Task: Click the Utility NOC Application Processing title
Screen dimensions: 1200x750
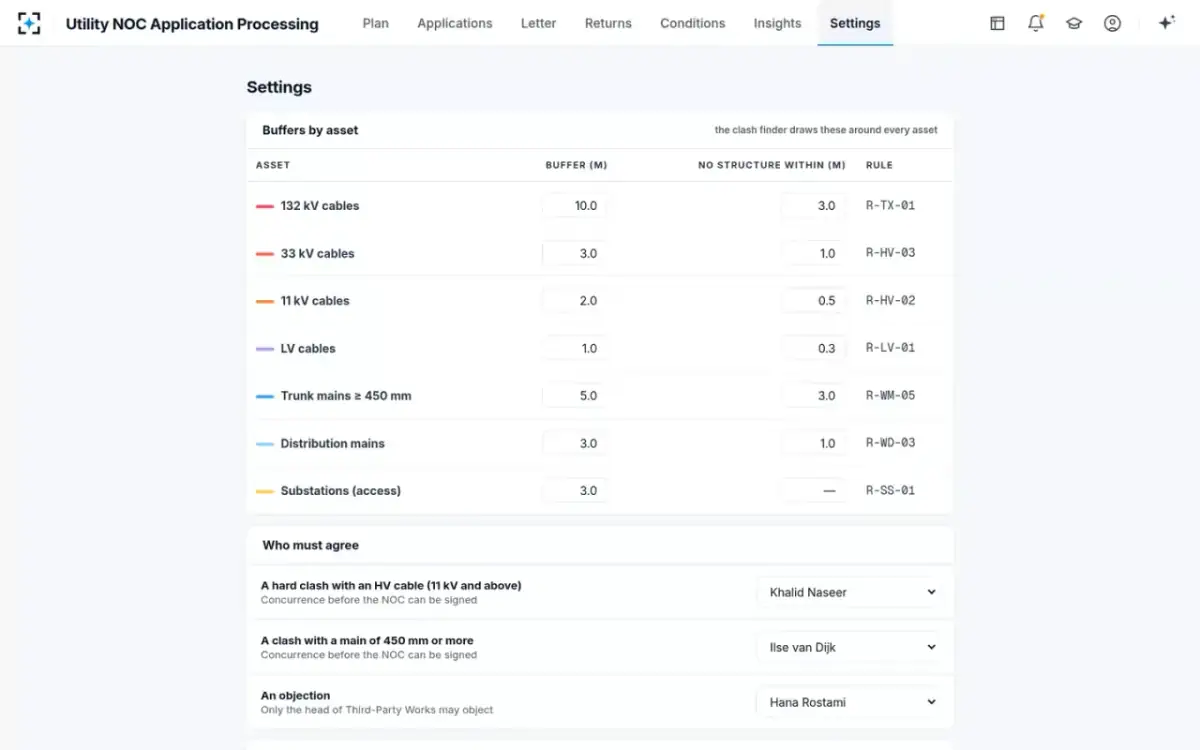Action: [x=192, y=24]
